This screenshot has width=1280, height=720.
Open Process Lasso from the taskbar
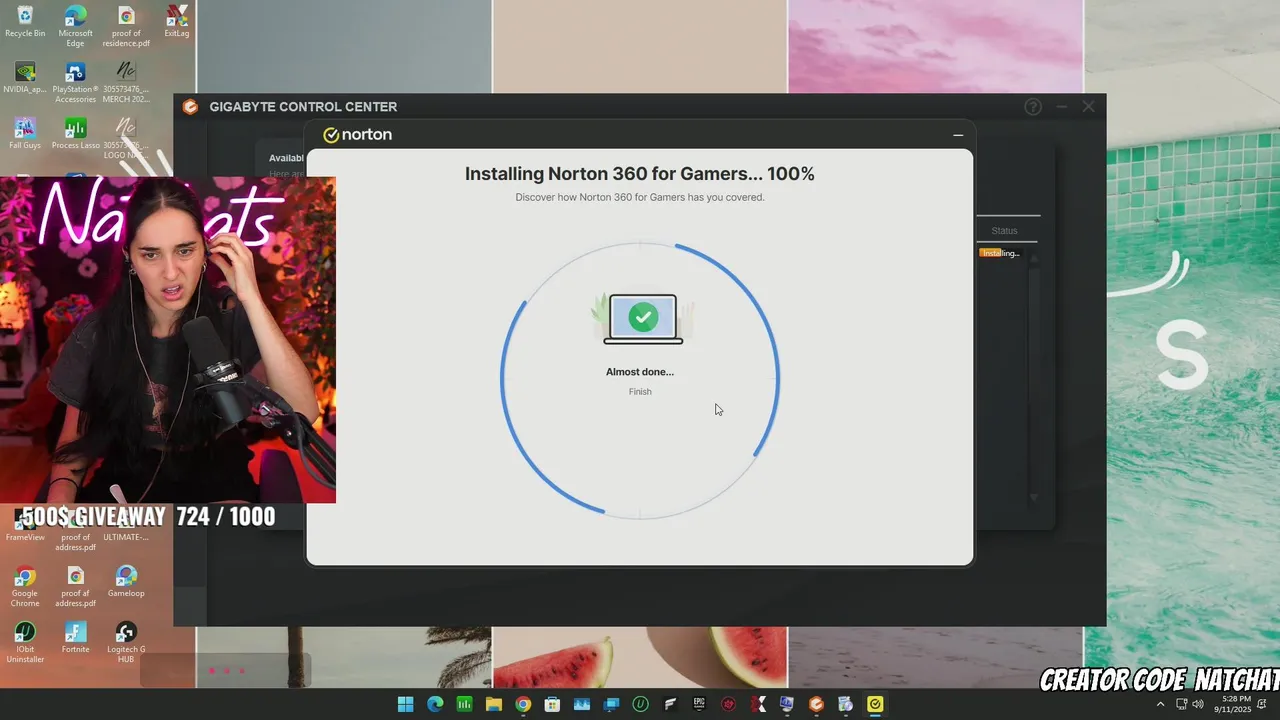(464, 704)
